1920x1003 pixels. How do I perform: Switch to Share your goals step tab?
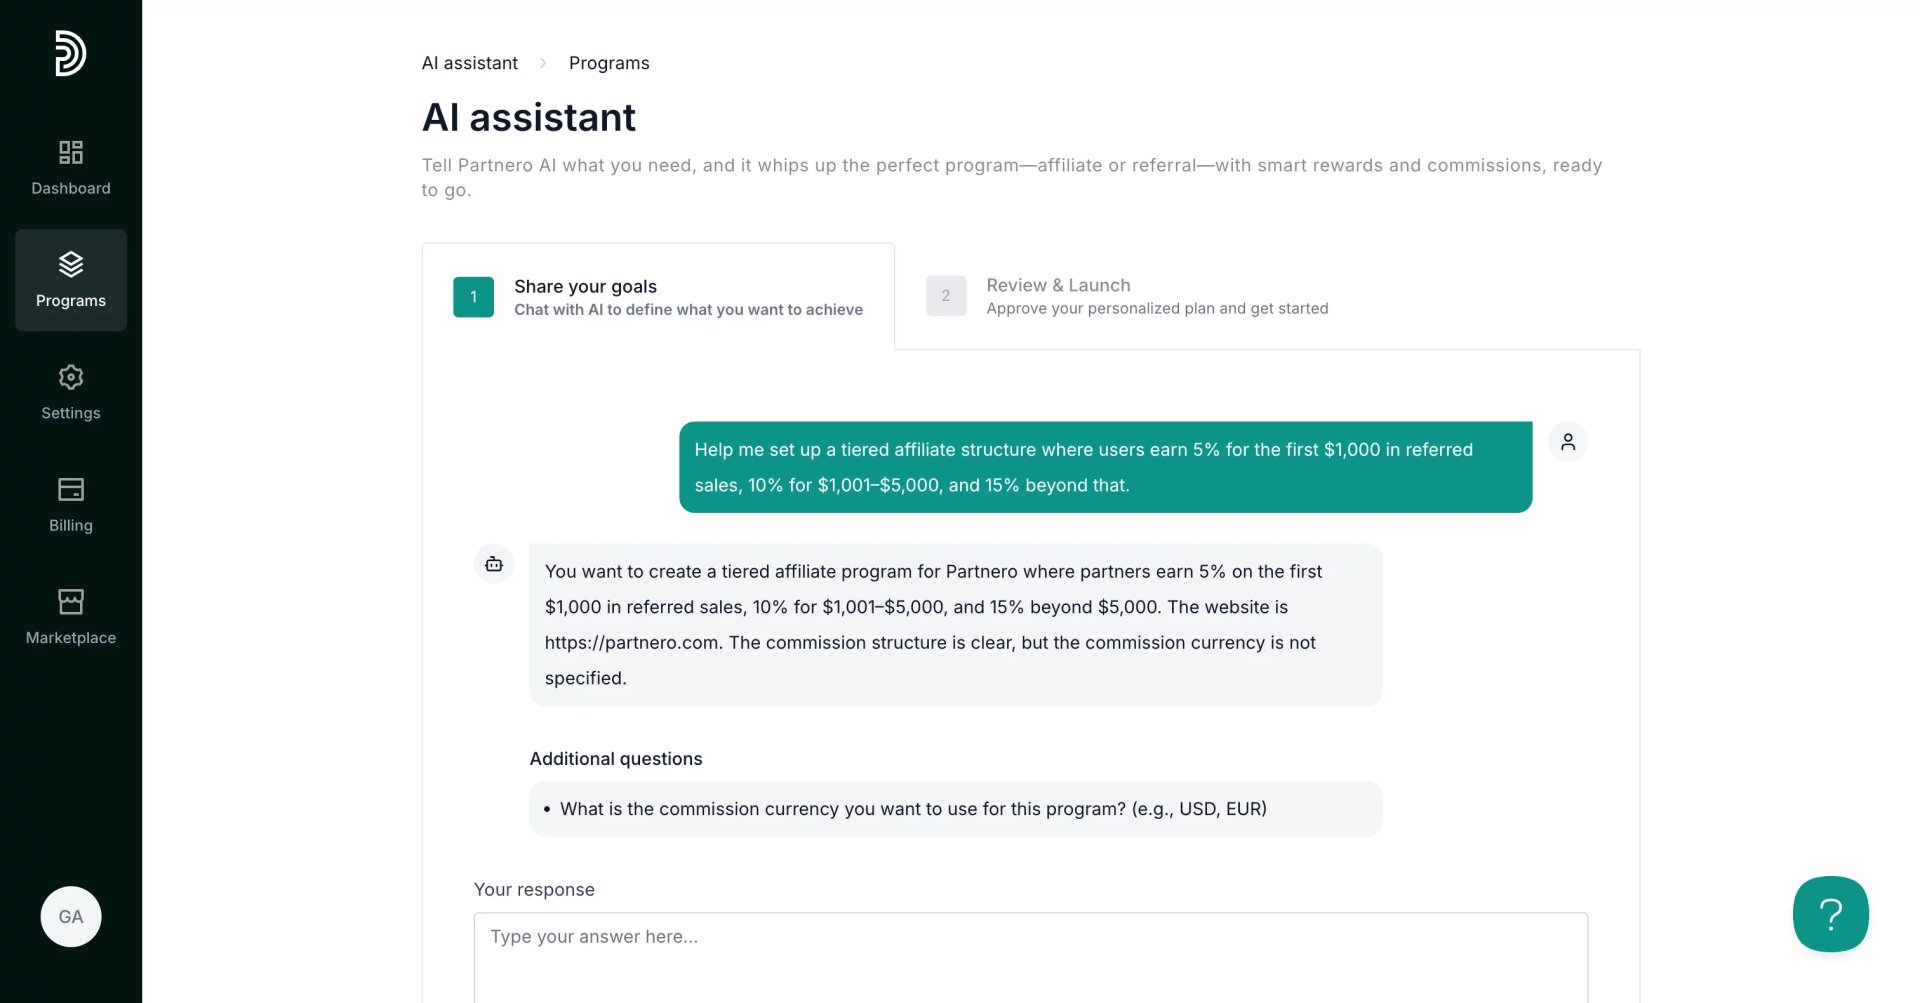pyautogui.click(x=658, y=297)
